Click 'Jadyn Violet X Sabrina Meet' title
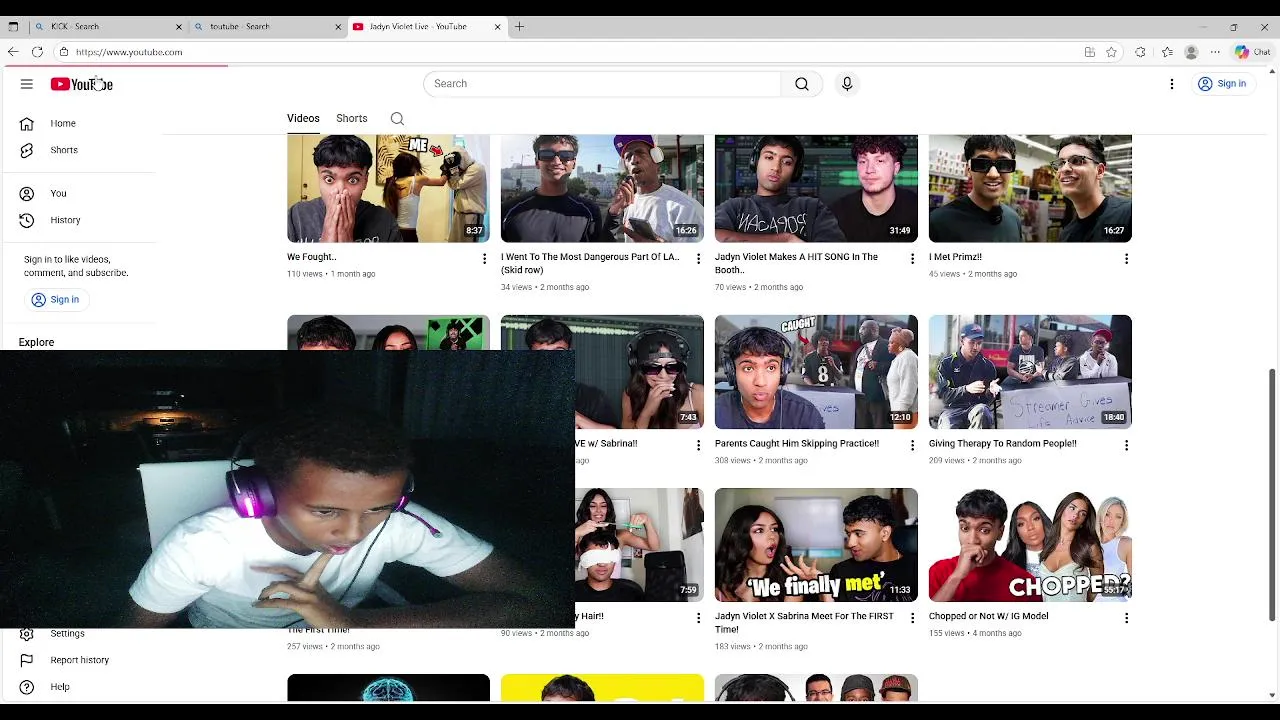 [804, 622]
